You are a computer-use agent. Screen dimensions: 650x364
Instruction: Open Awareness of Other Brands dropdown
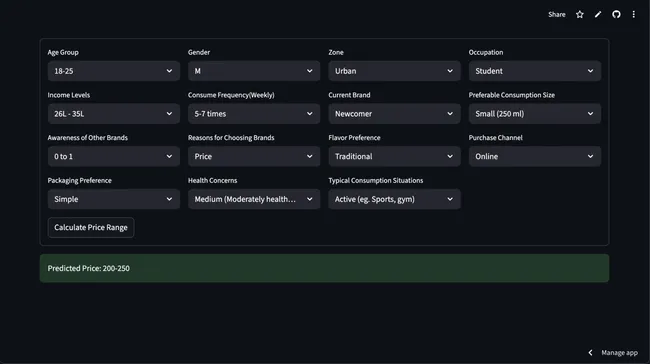coord(114,156)
